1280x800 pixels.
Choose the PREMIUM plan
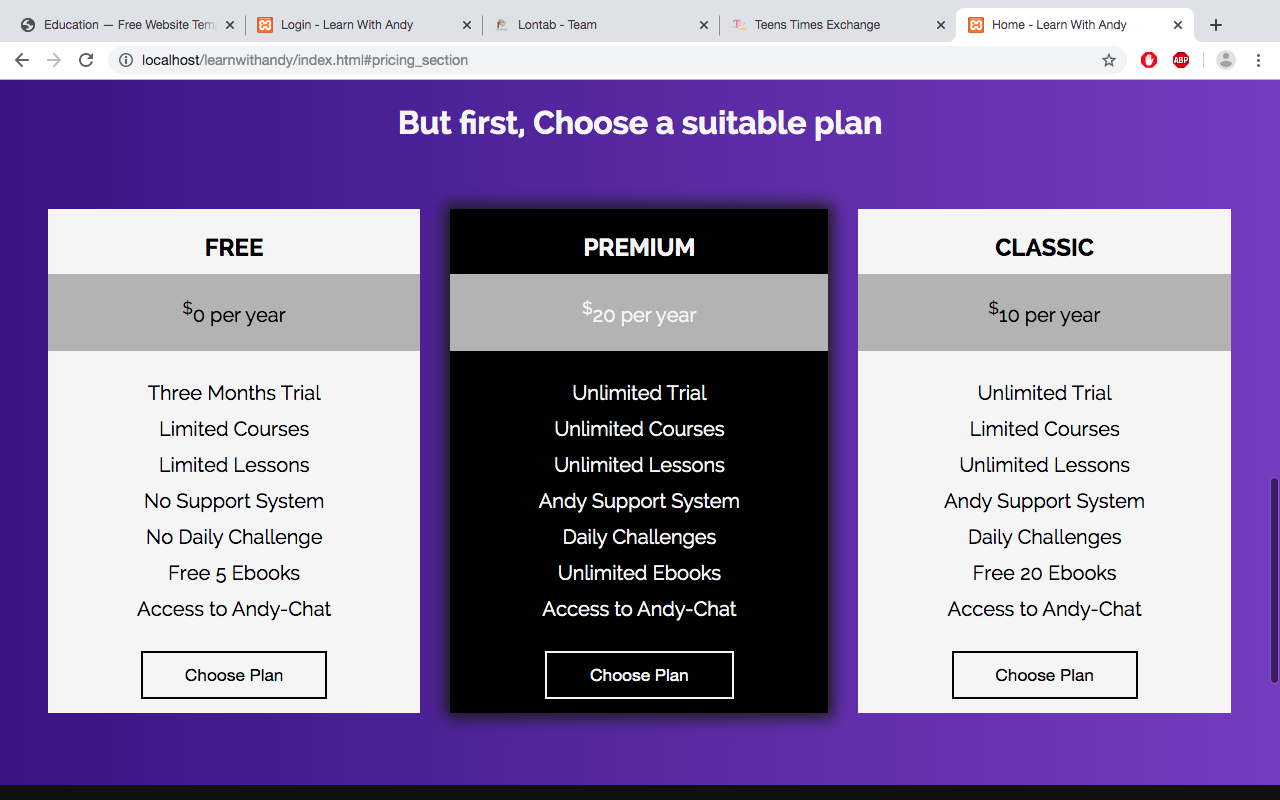click(639, 675)
